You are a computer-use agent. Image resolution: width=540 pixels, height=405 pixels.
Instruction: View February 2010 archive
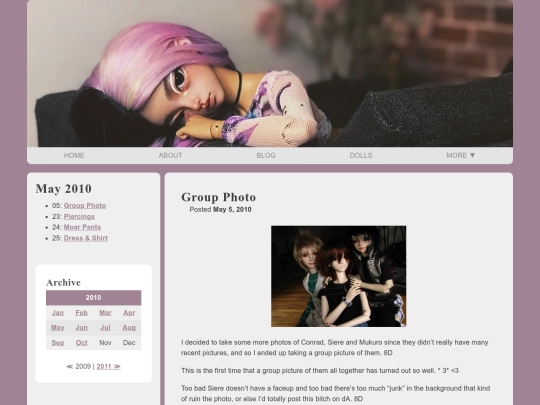click(82, 313)
